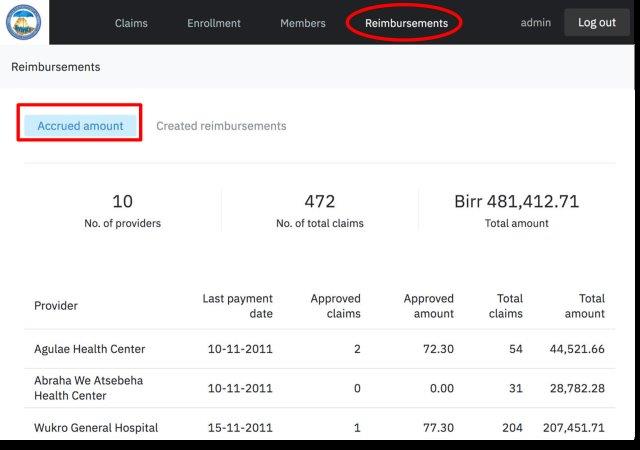The width and height of the screenshot is (640, 450).
Task: Select Reimbursements in the top navigation
Action: pyautogui.click(x=407, y=23)
